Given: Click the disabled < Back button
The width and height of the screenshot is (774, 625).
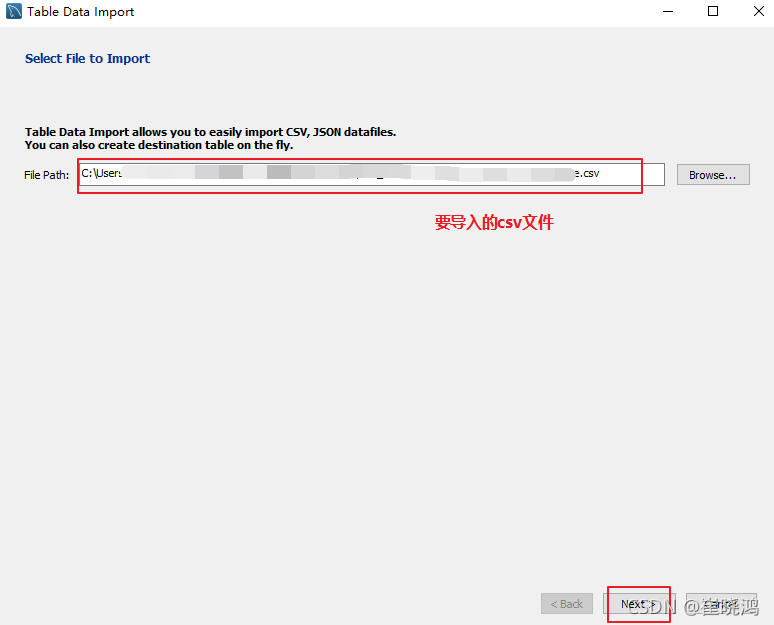Looking at the screenshot, I should pos(567,604).
